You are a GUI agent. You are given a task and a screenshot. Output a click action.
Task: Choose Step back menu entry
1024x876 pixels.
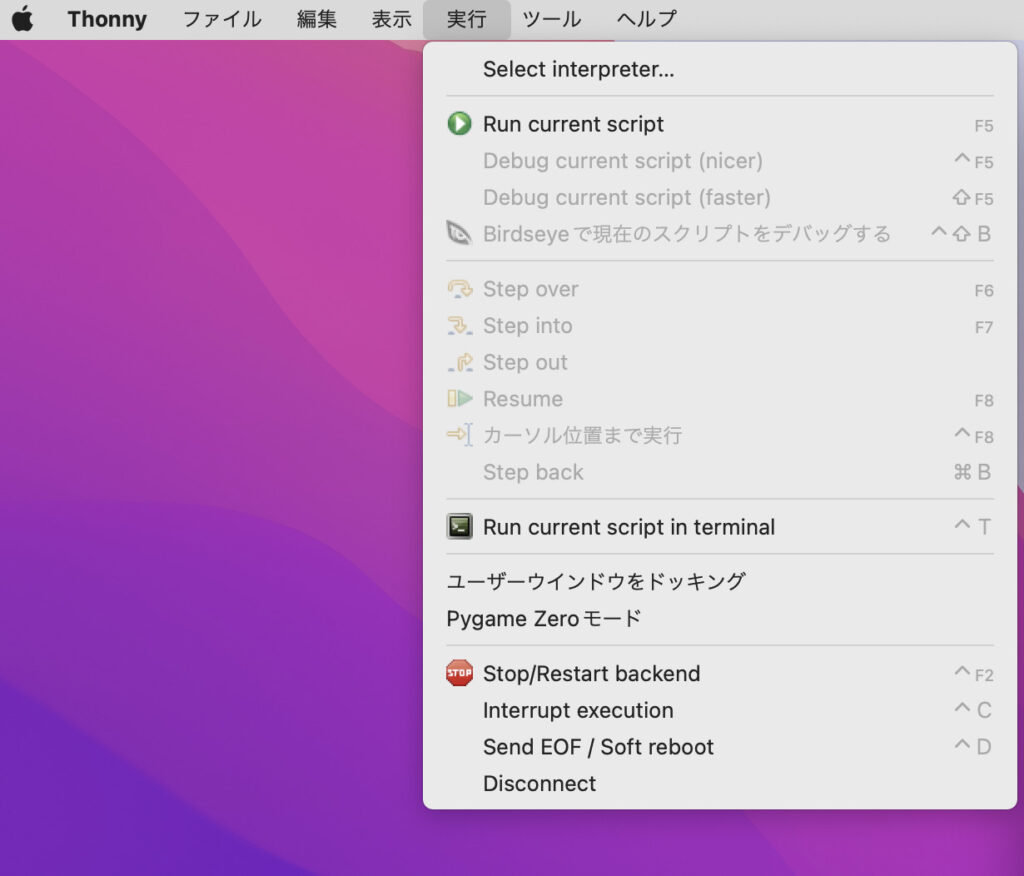[720, 472]
